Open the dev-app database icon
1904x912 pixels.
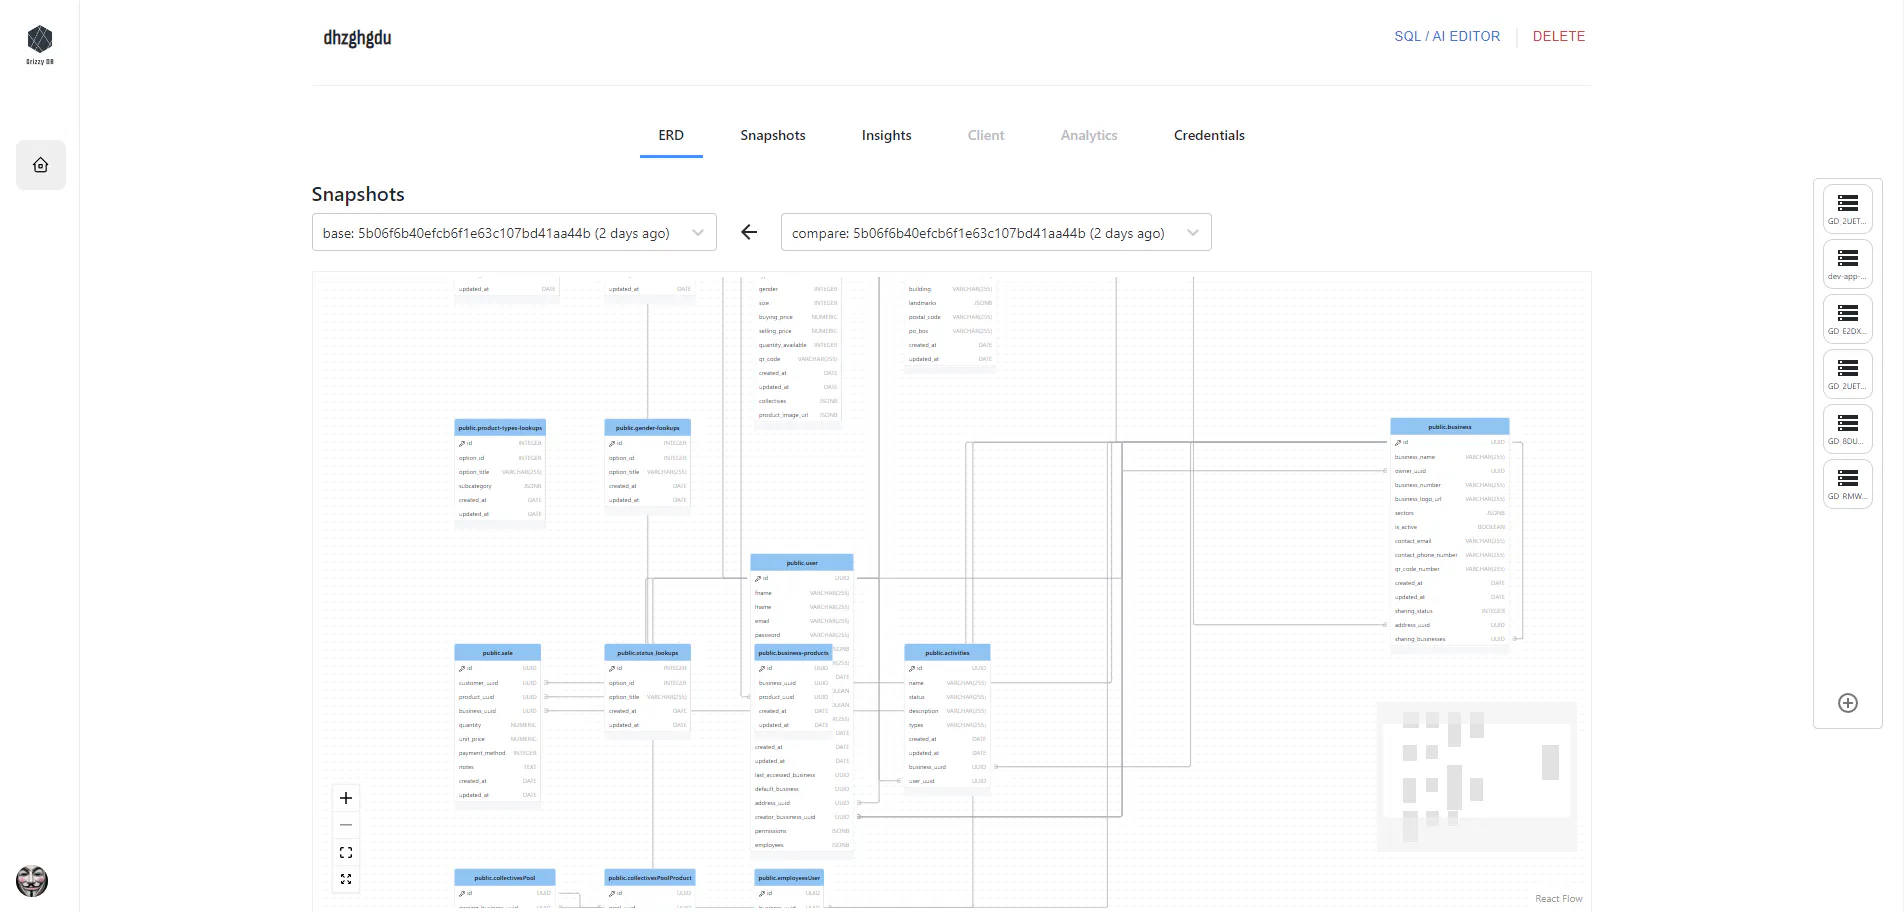(x=1847, y=264)
